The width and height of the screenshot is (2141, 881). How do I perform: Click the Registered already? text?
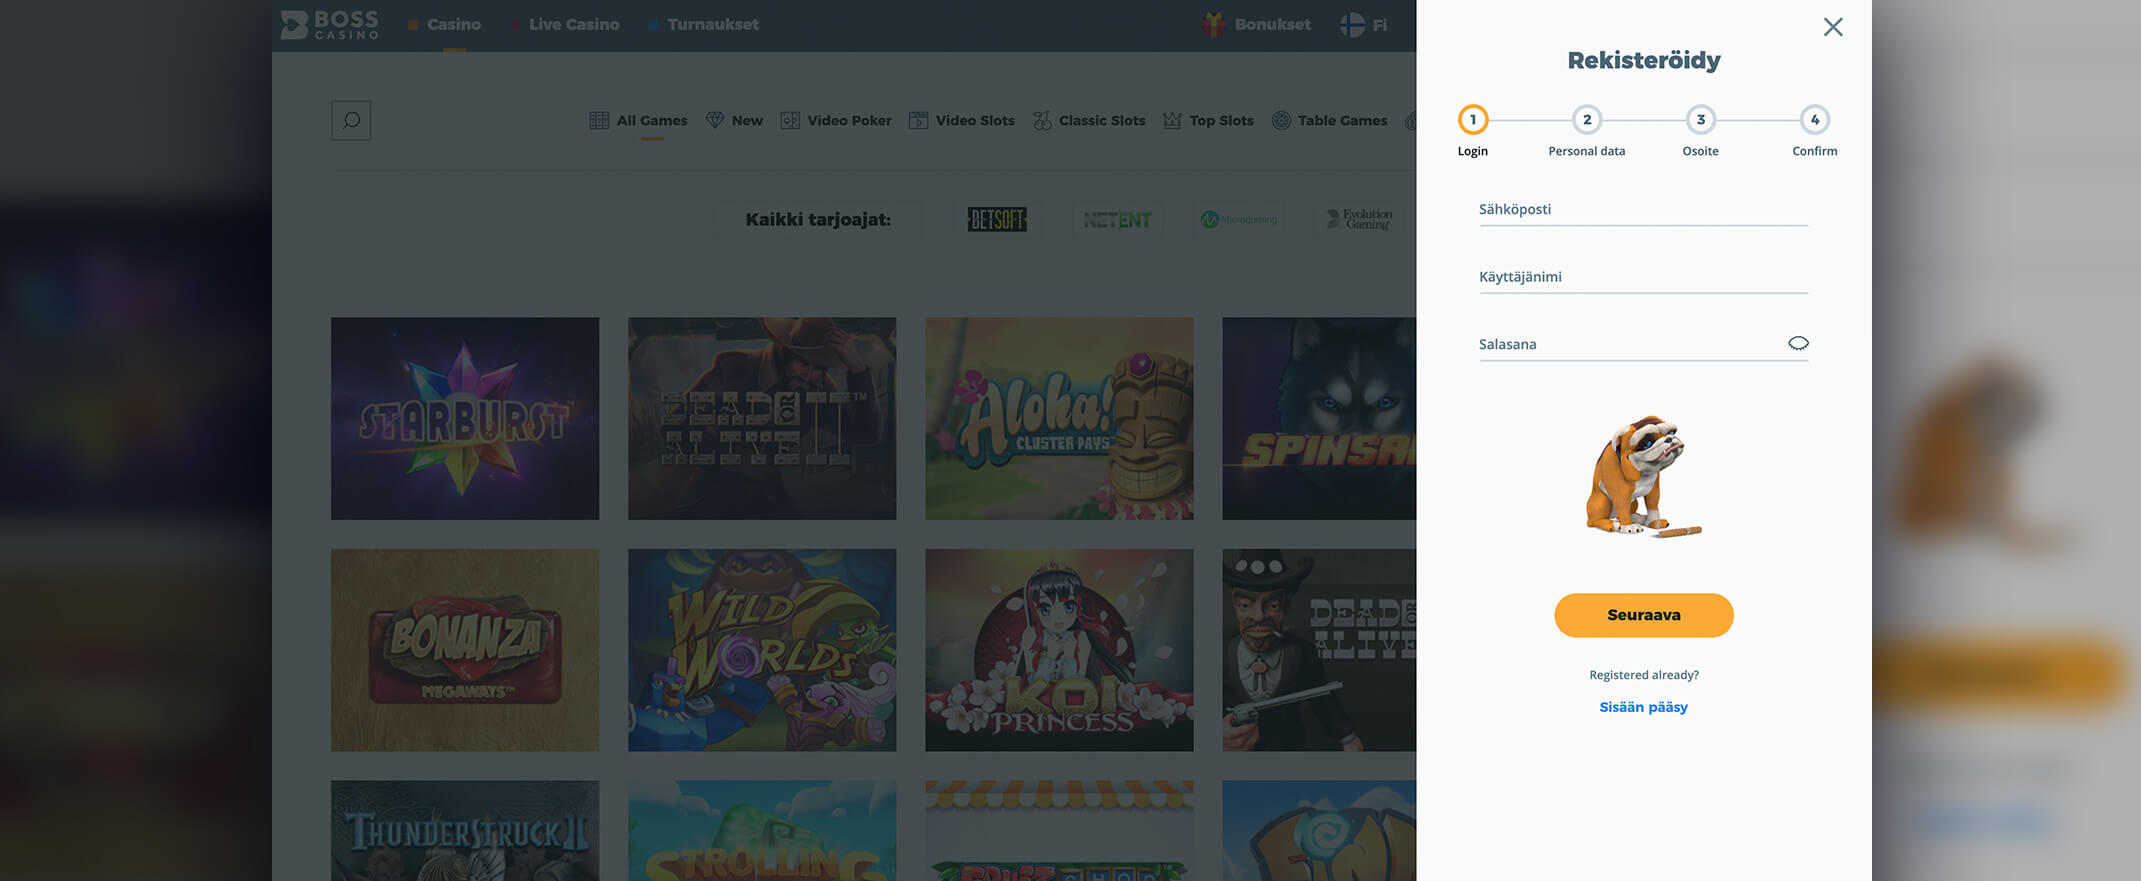coord(1644,675)
